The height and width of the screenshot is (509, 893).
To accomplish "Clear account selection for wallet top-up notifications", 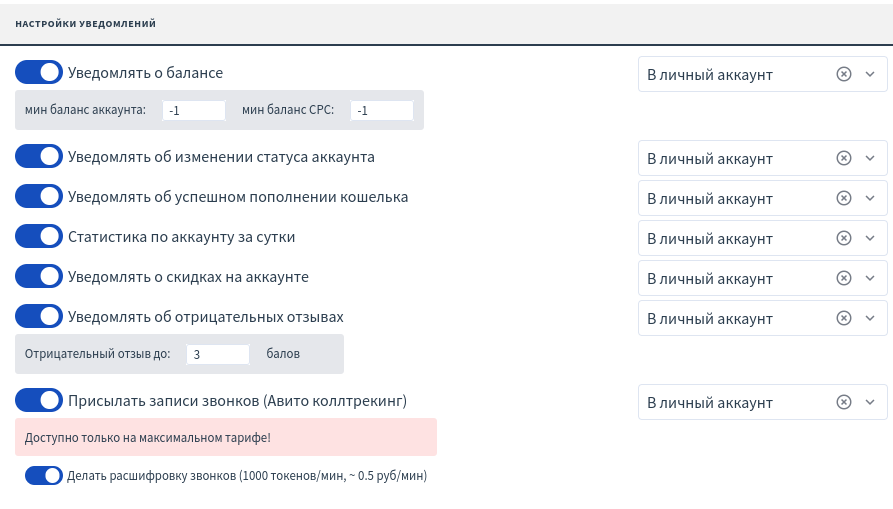I will coord(843,198).
